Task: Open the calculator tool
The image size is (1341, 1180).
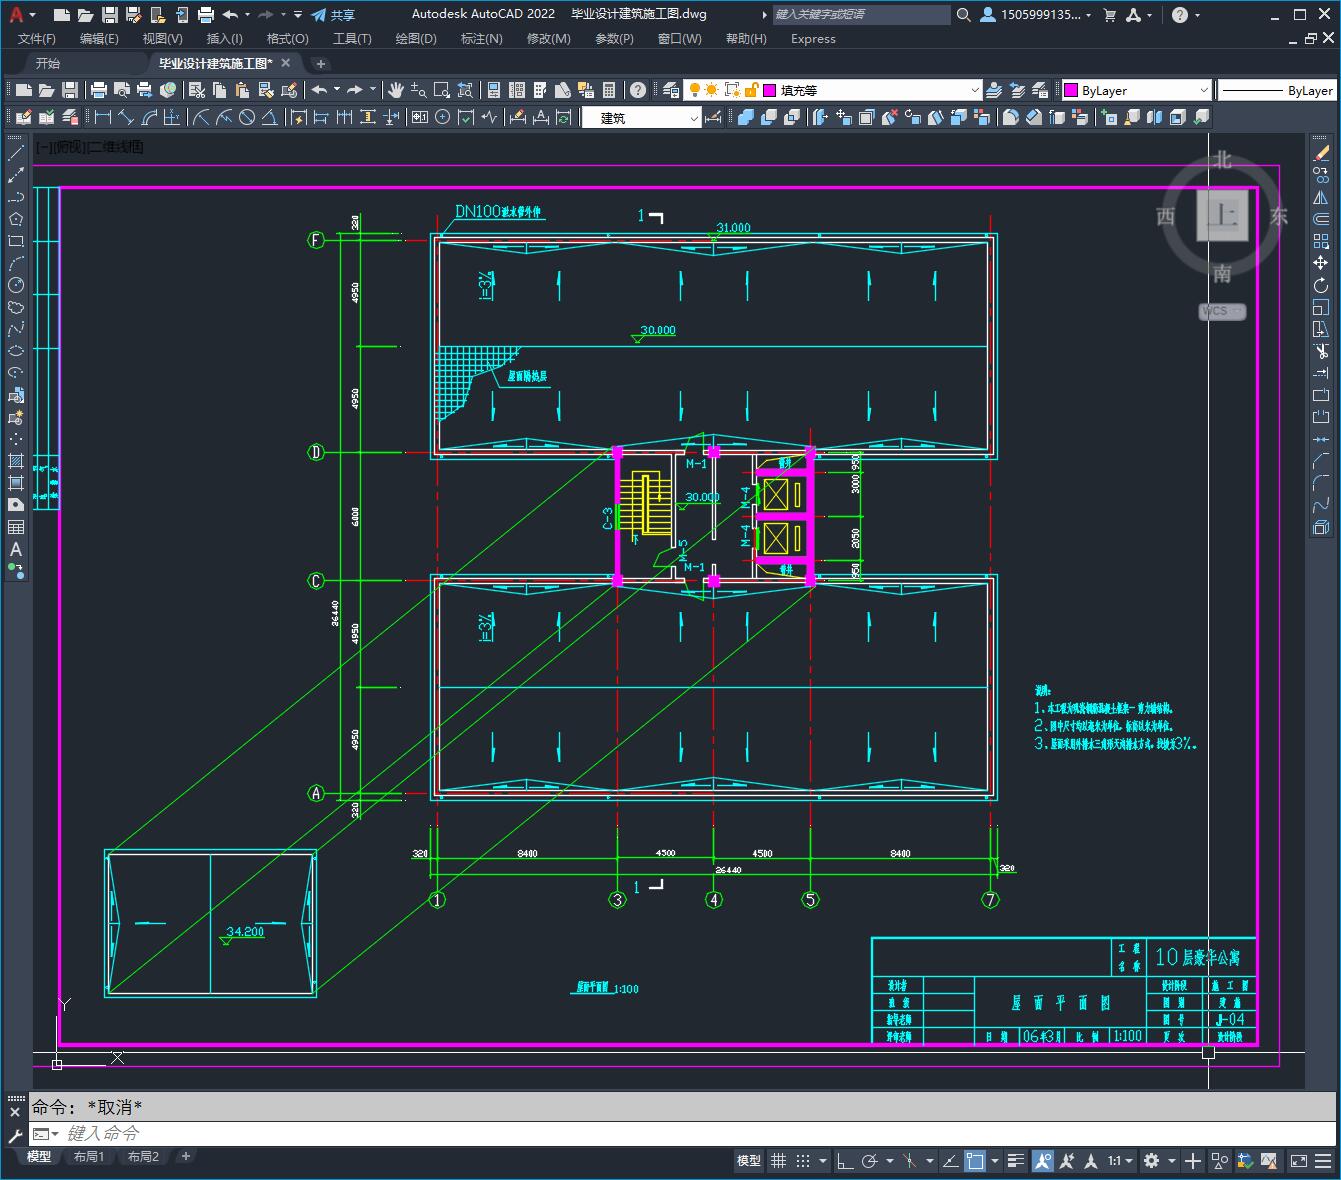Action: 609,90
